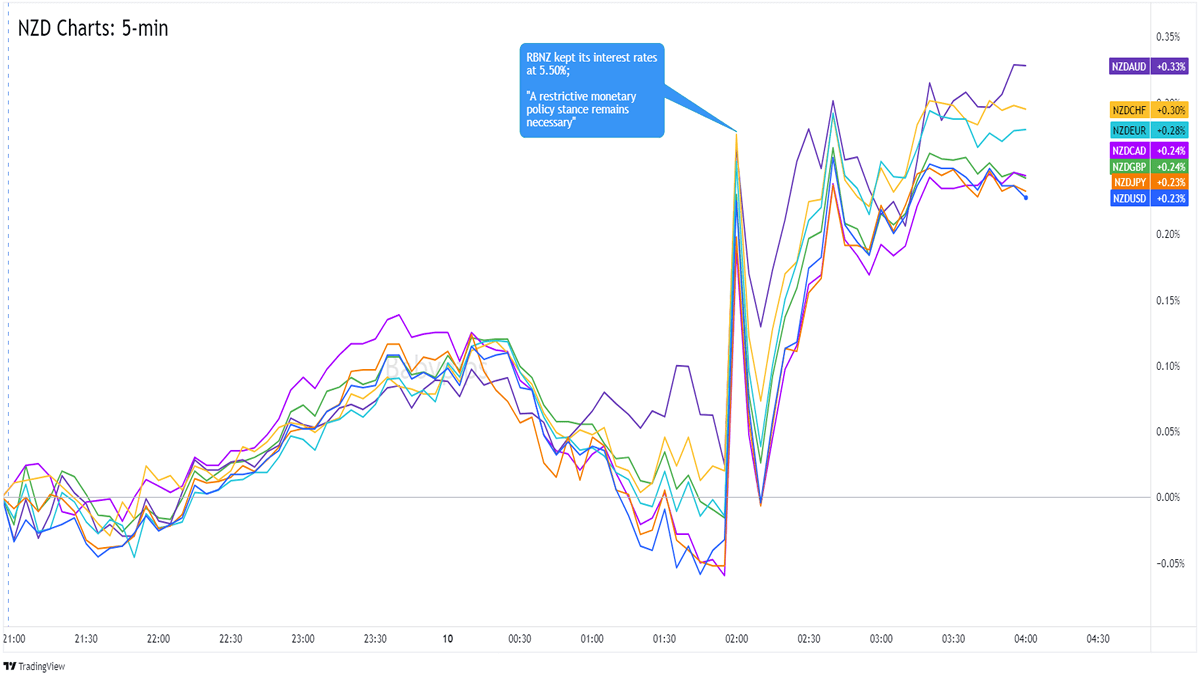The width and height of the screenshot is (1200, 675).
Task: Click the 0.10% price scale label
Action: (x=1168, y=366)
